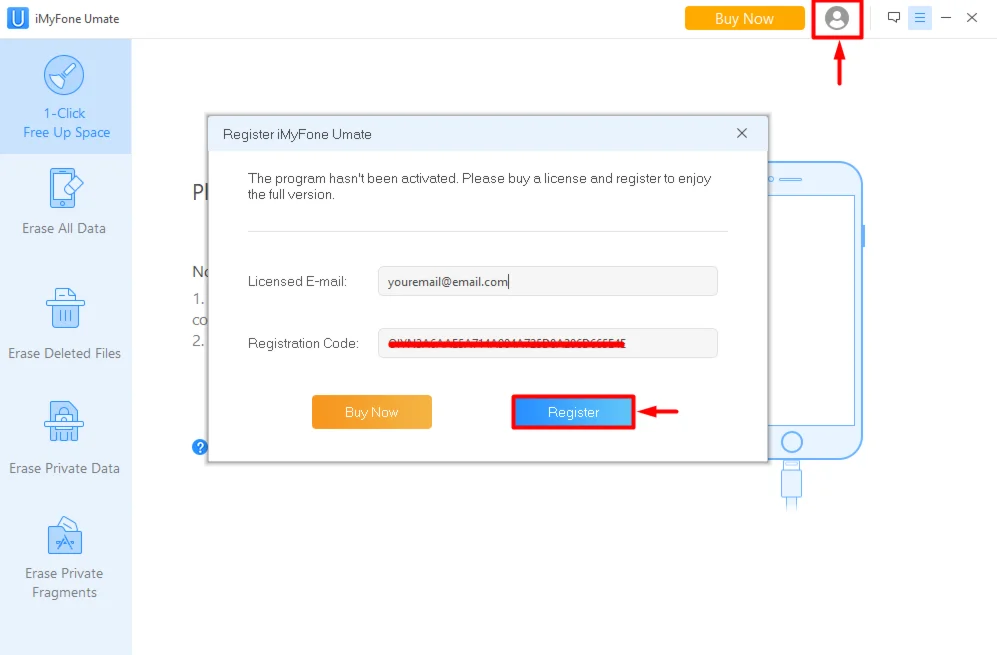Close the Register iMyFone Umate dialog
The height and width of the screenshot is (655, 997).
[x=741, y=134]
